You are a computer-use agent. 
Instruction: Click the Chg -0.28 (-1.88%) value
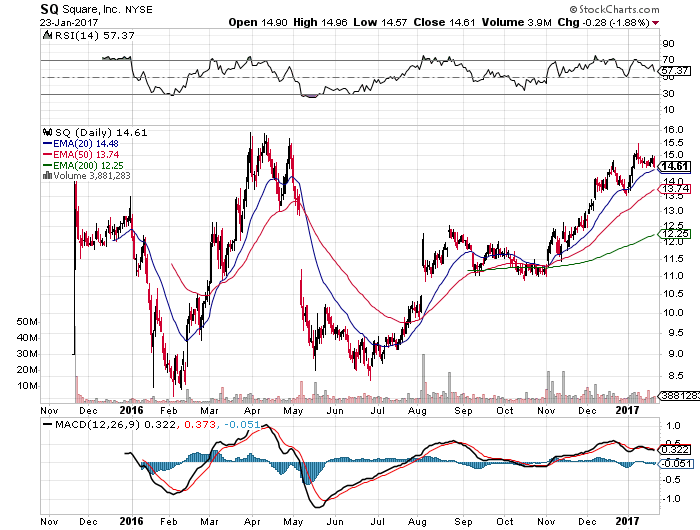pos(604,22)
